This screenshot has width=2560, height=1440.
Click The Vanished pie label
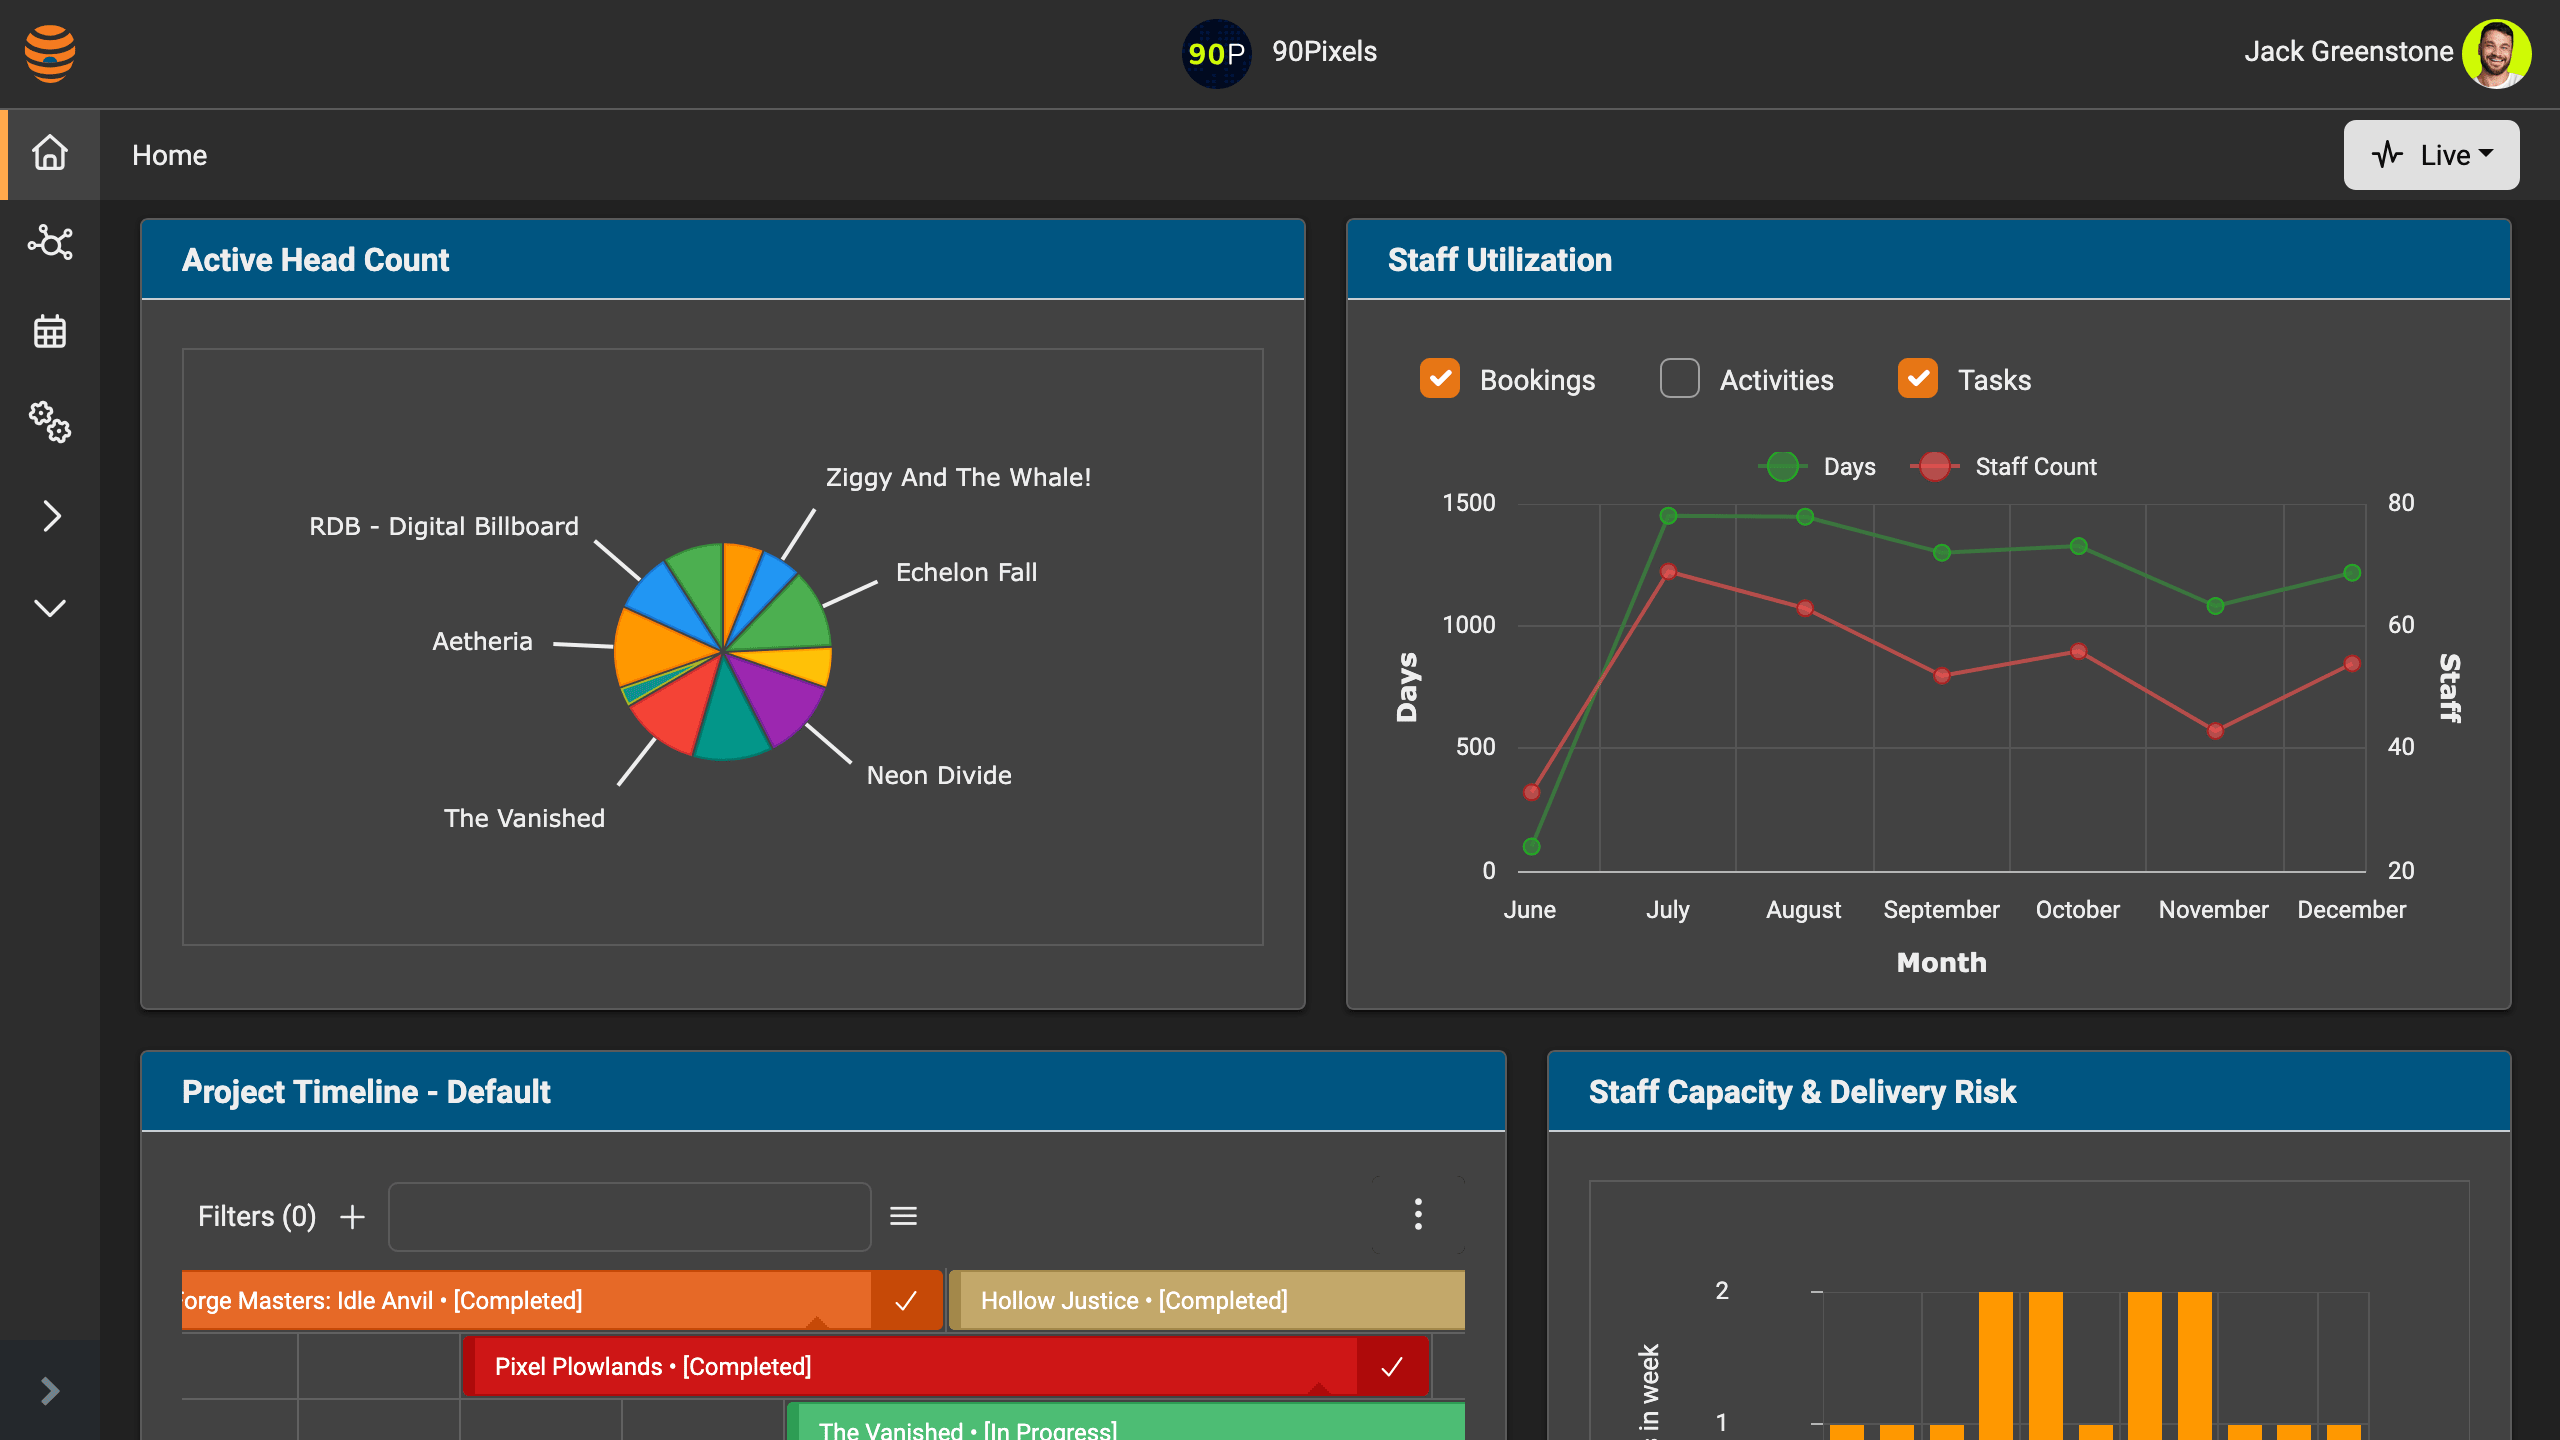click(524, 818)
